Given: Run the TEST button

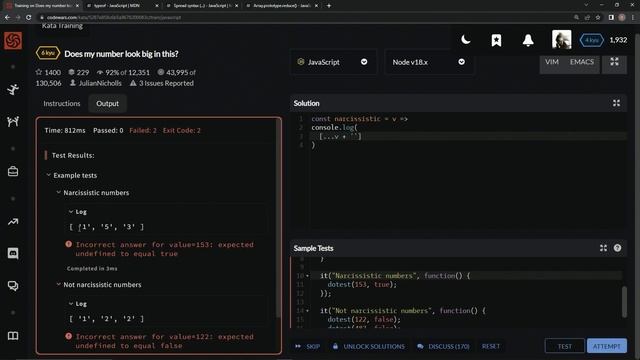Looking at the screenshot, I should coord(564,346).
